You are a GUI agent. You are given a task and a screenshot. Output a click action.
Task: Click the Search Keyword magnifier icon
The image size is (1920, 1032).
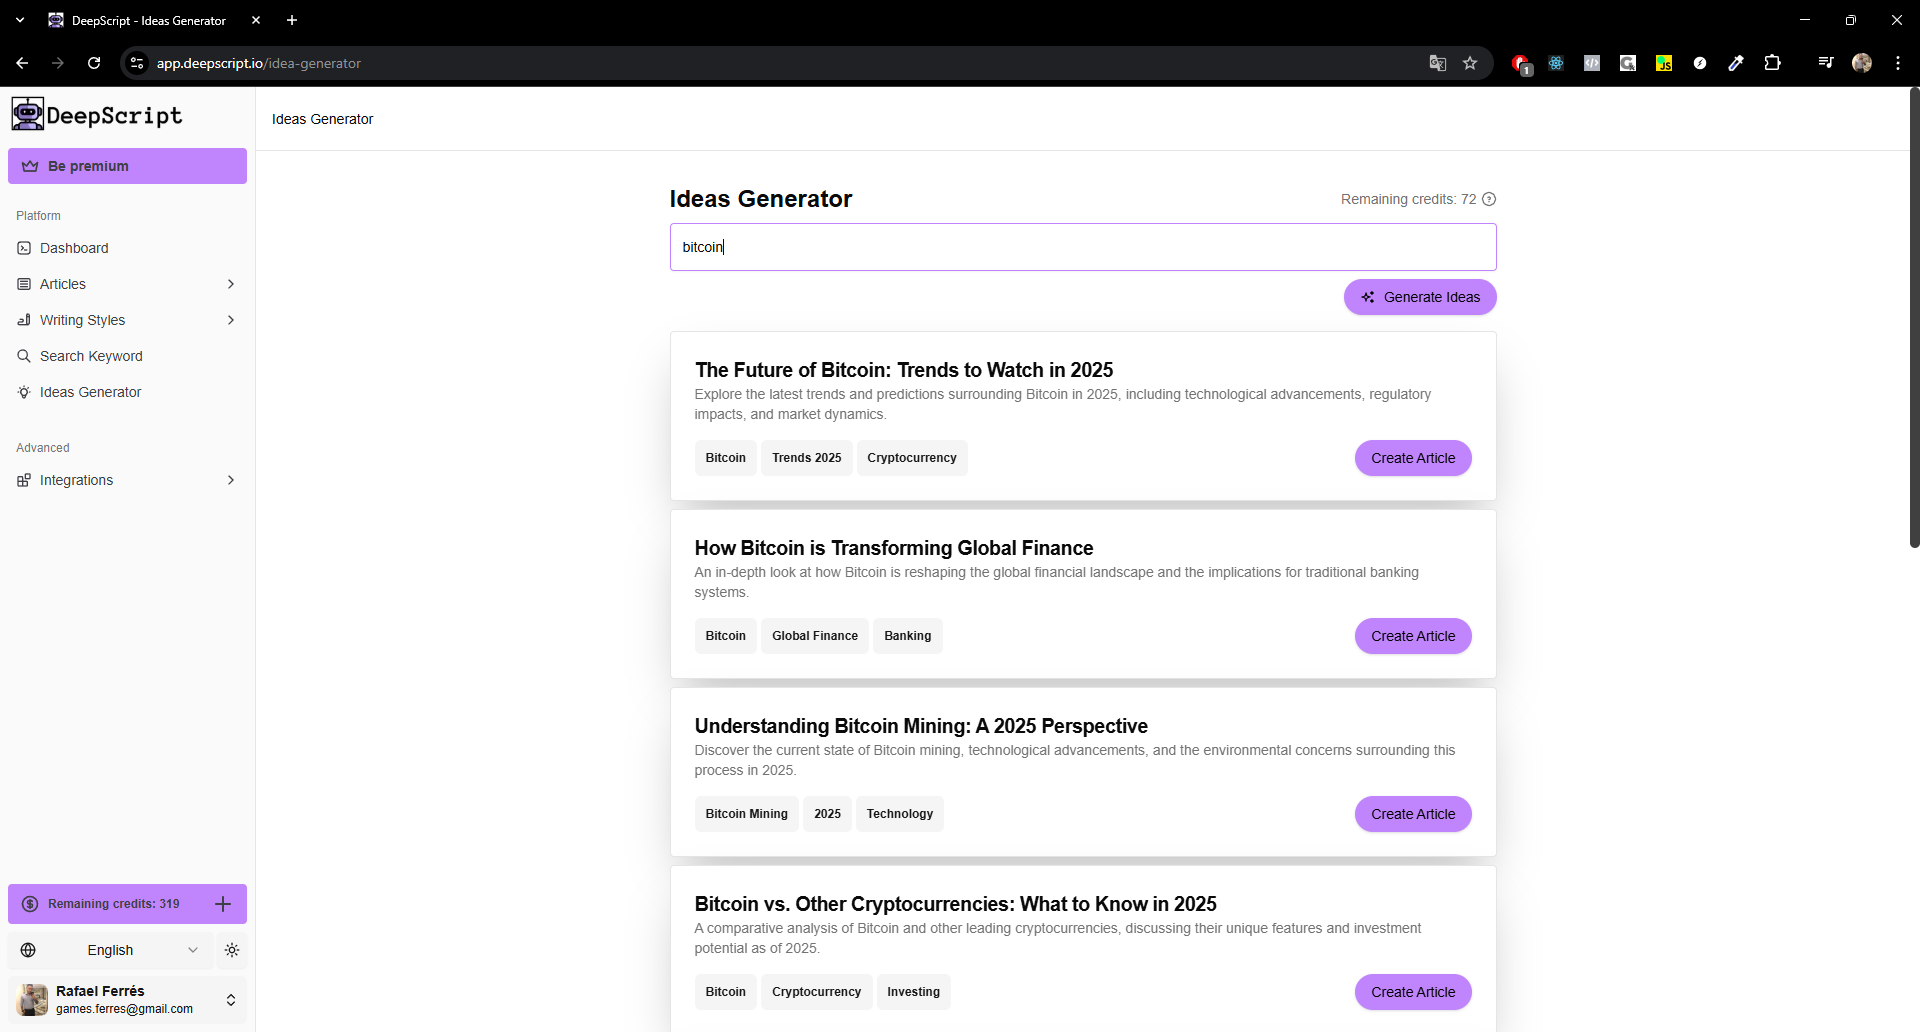click(x=24, y=356)
